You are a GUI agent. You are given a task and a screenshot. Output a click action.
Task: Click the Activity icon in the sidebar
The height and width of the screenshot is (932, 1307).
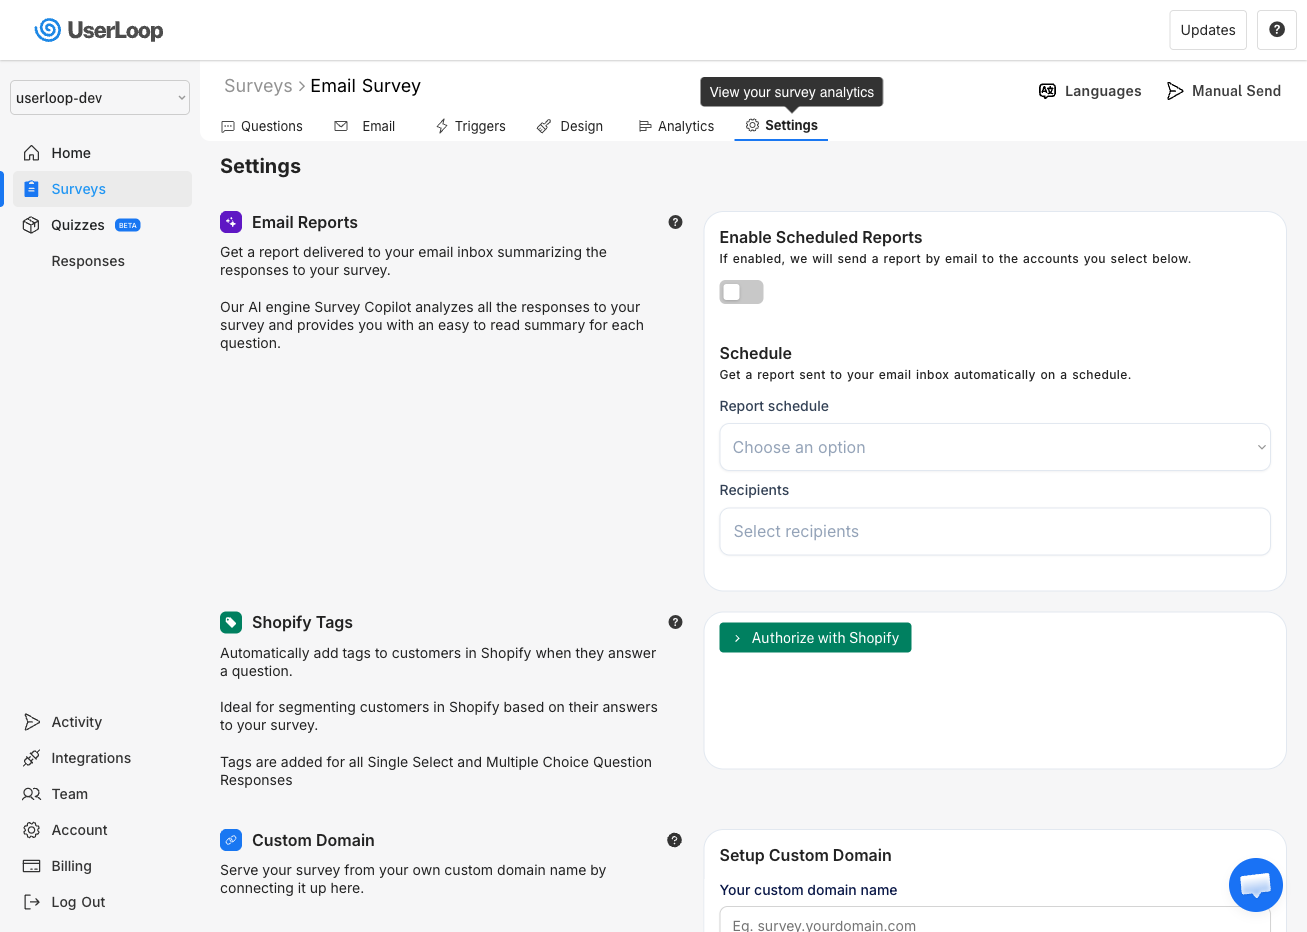[x=31, y=721]
